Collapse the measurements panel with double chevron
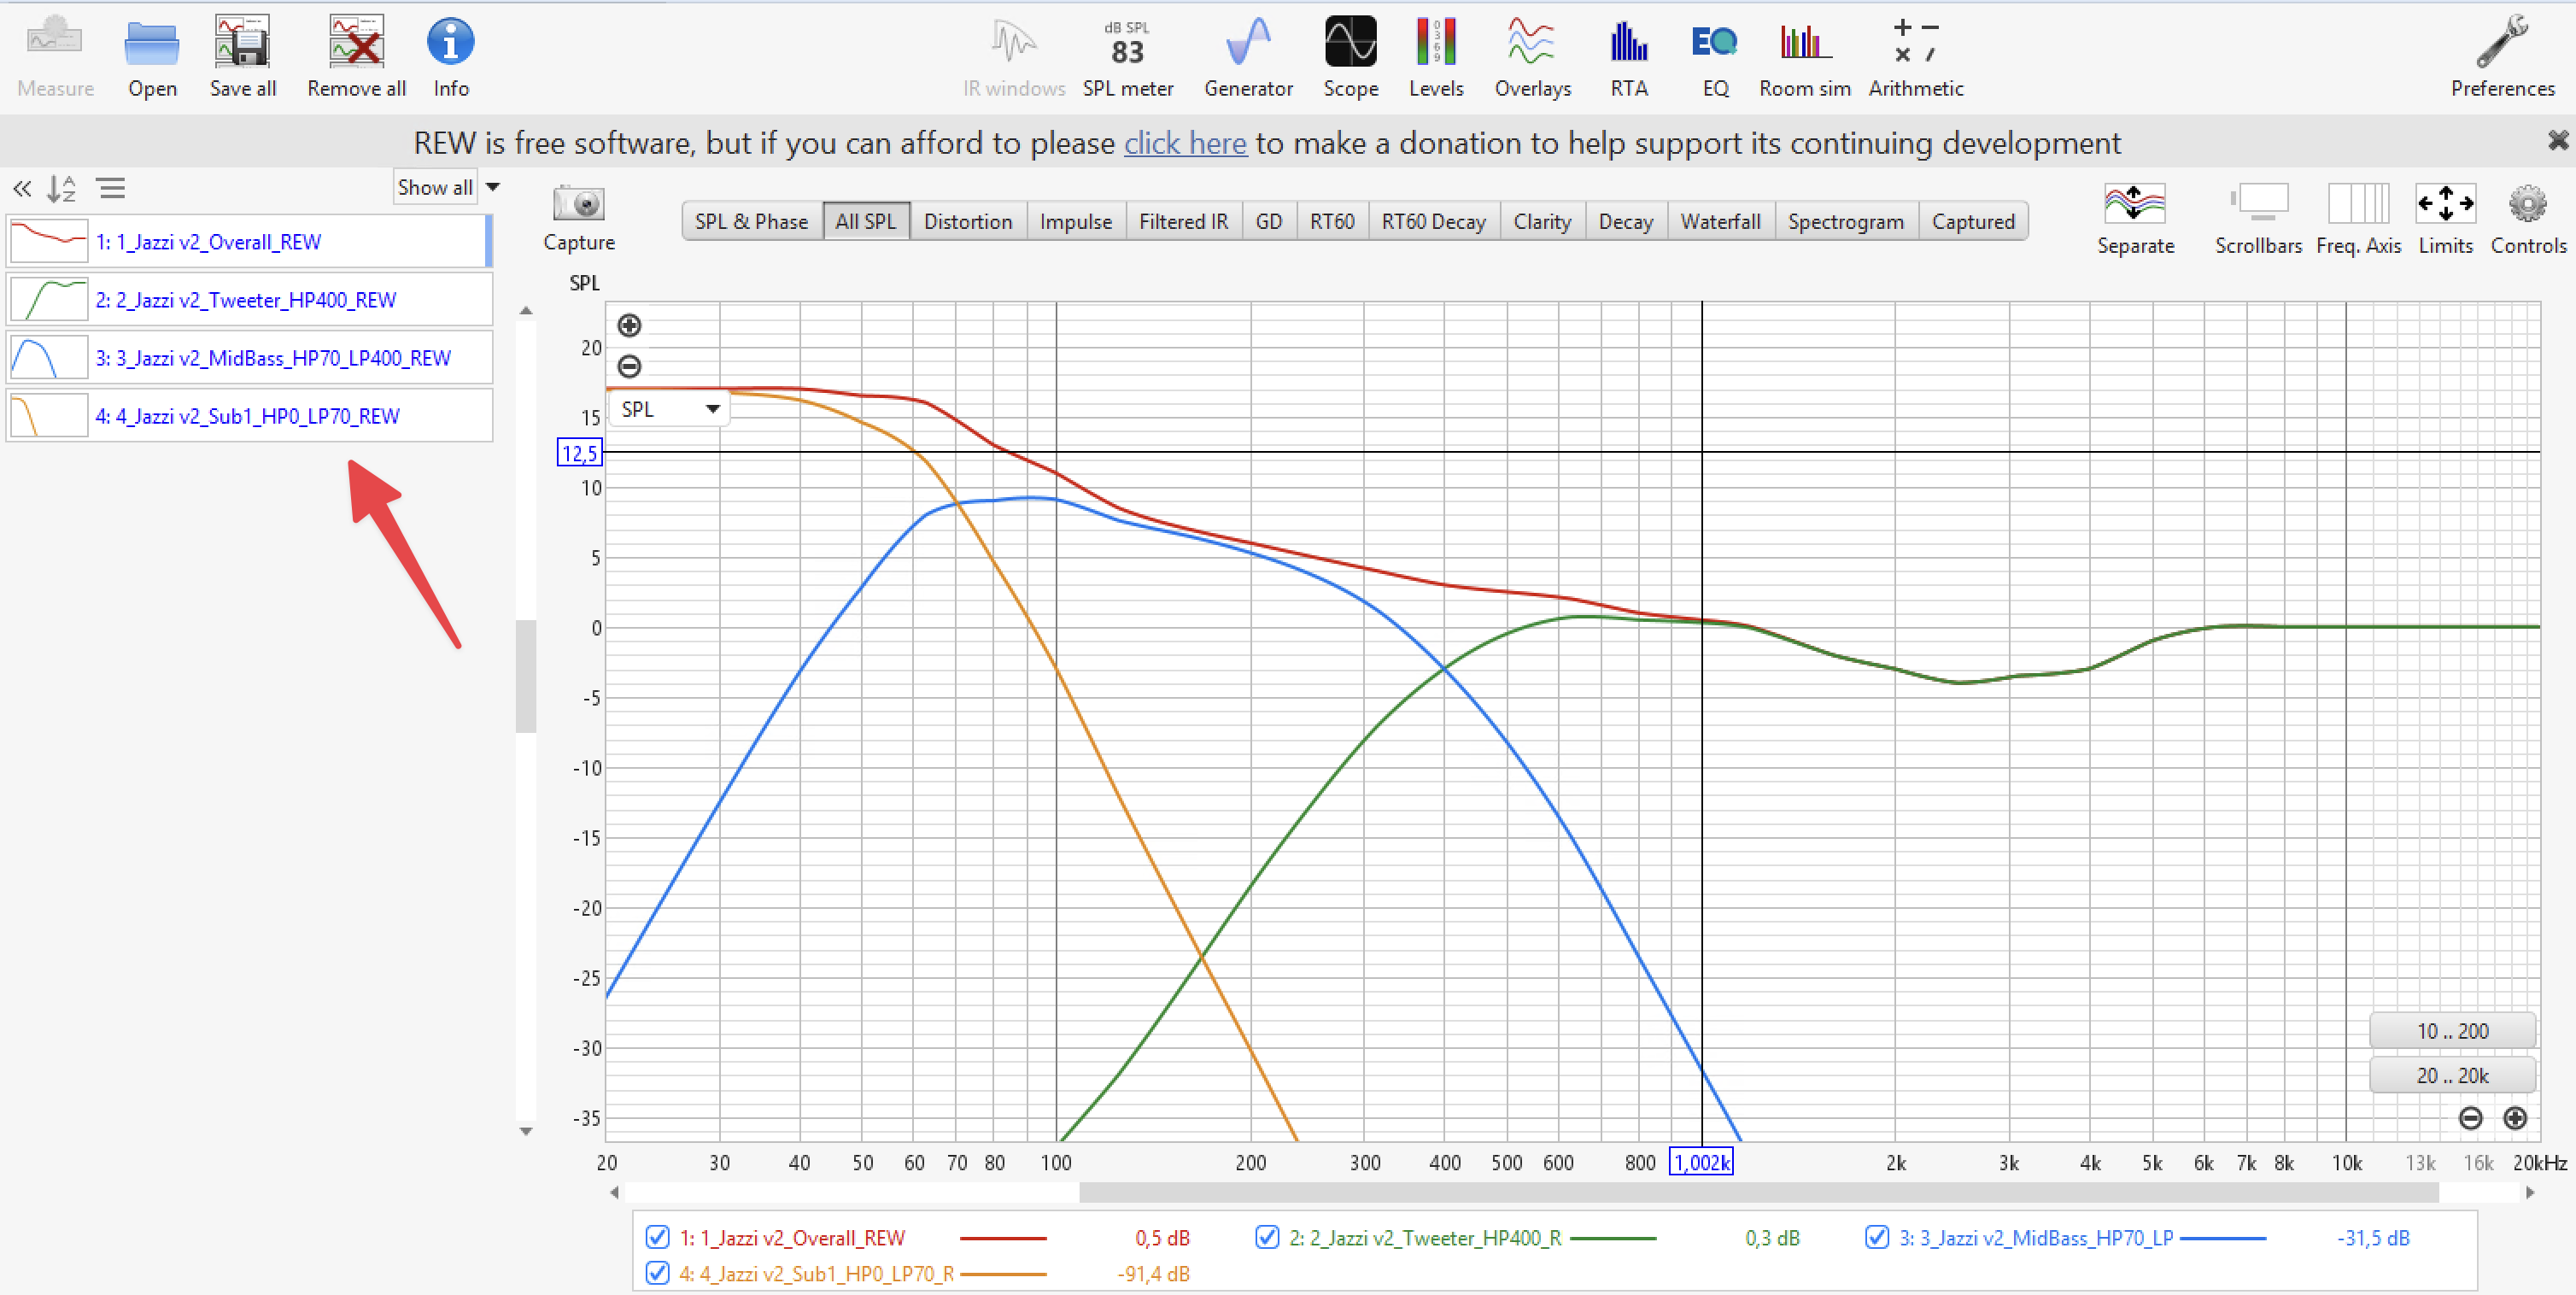The height and width of the screenshot is (1295, 2576). pos(22,188)
